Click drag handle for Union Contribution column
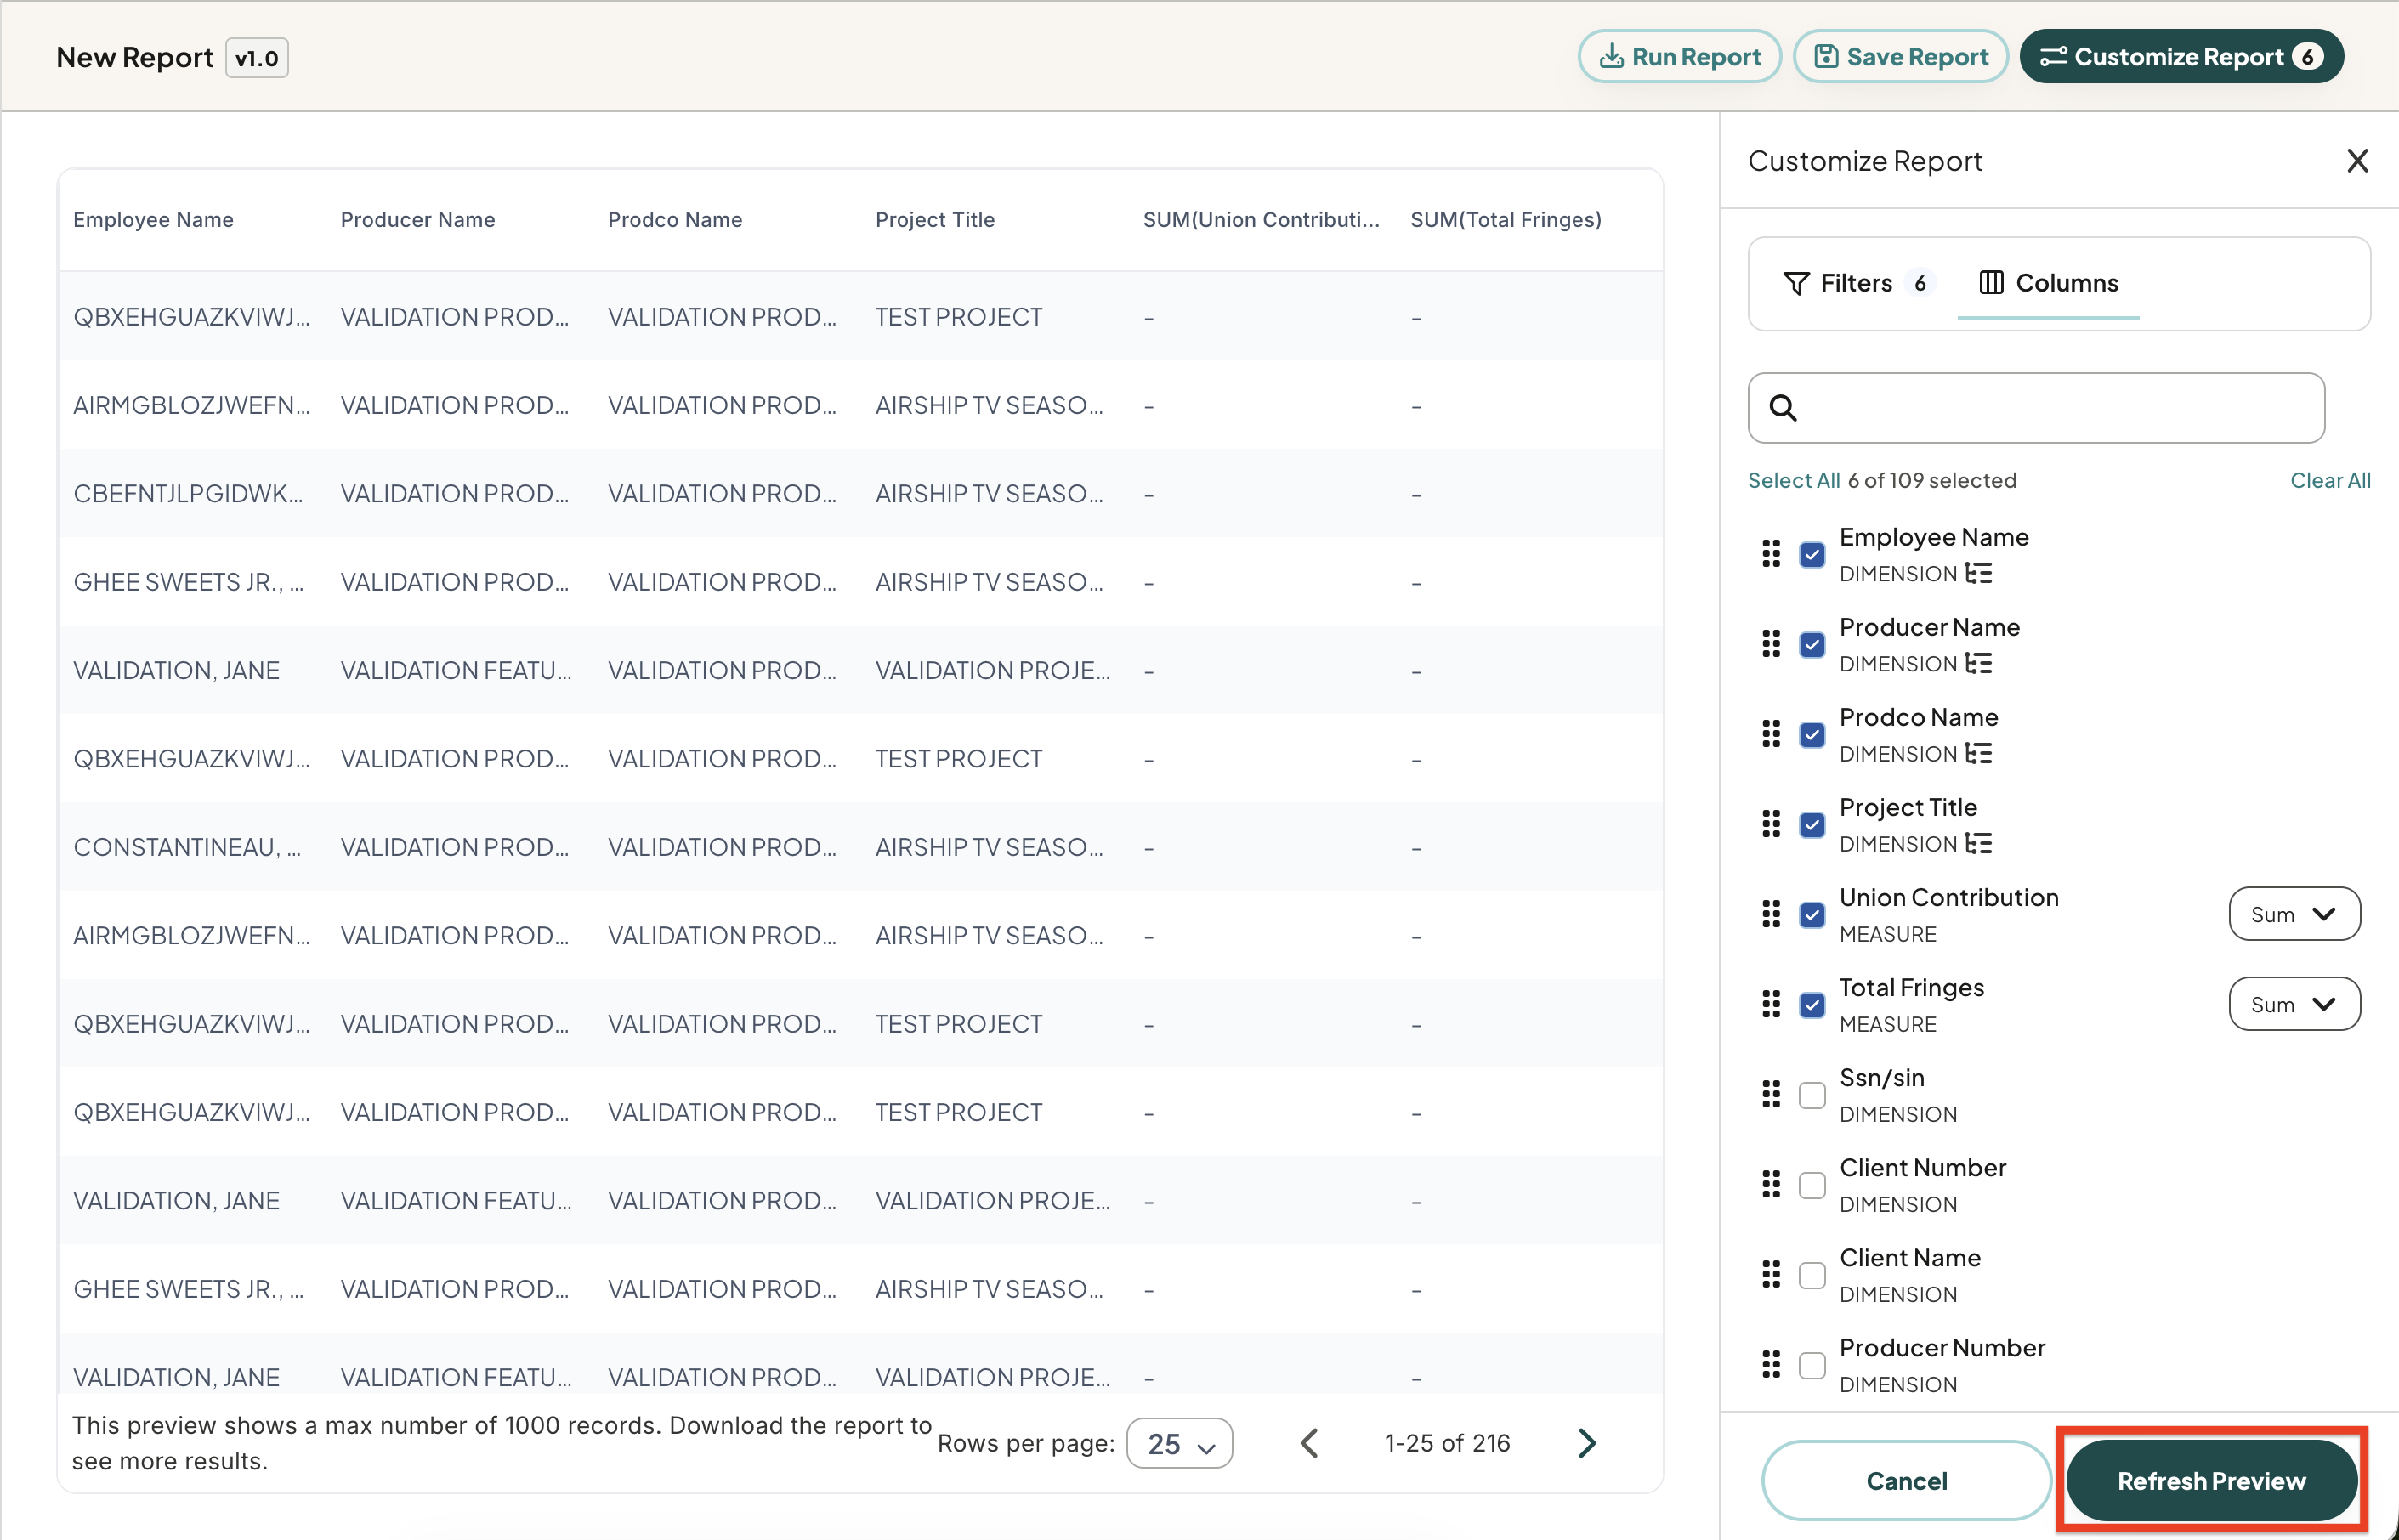Viewport: 2399px width, 1540px height. (x=1771, y=914)
